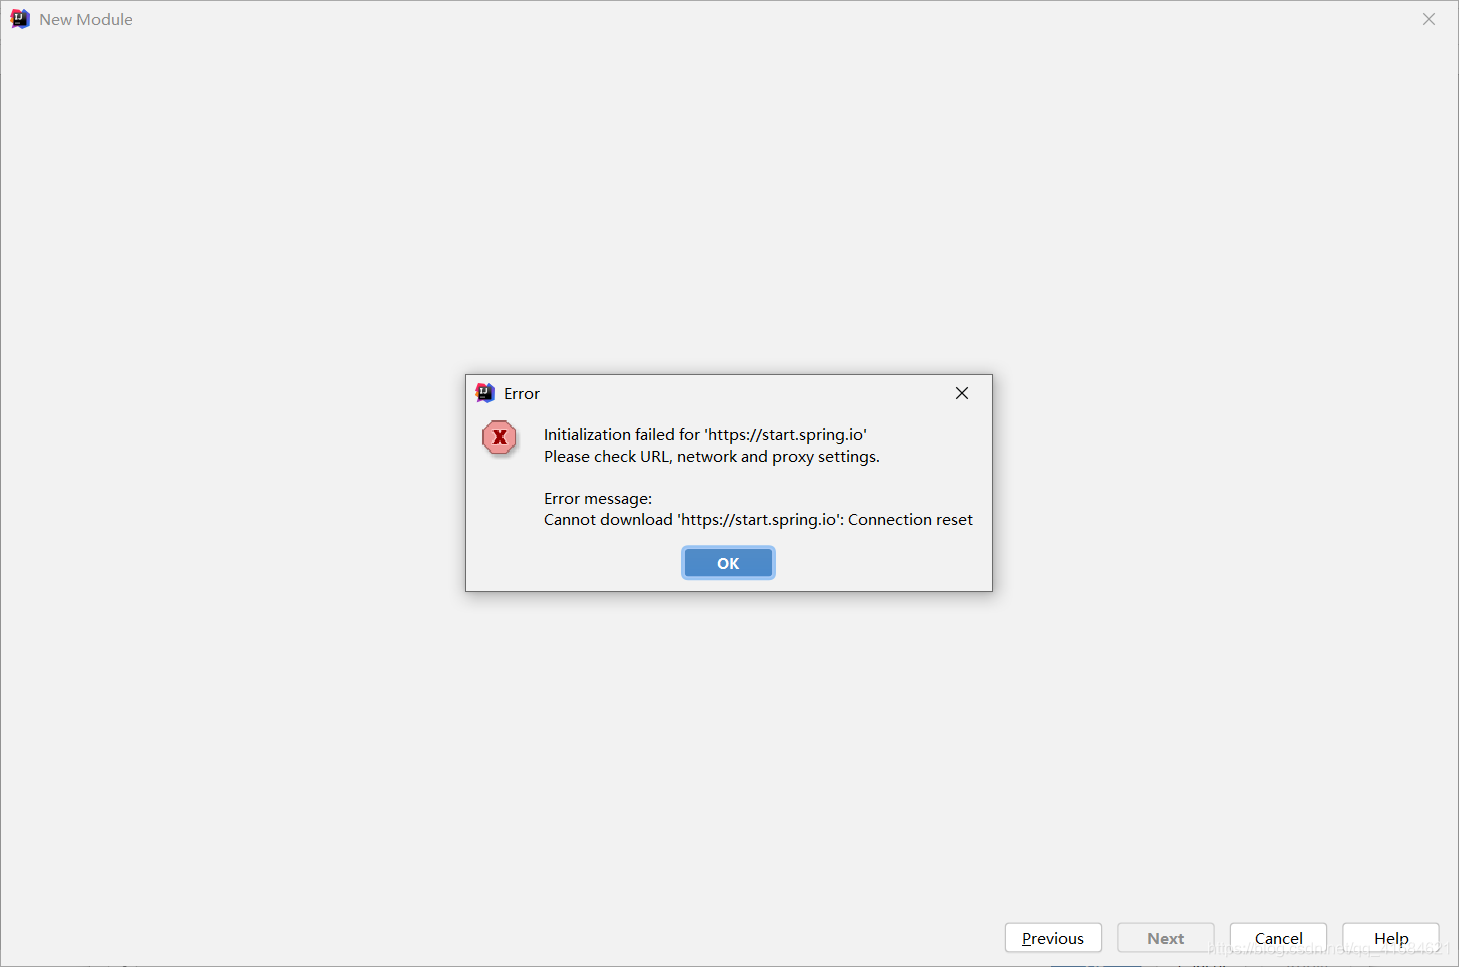Image resolution: width=1459 pixels, height=967 pixels.
Task: Click 'Please check URL, network and proxy settings.'
Action: click(712, 456)
